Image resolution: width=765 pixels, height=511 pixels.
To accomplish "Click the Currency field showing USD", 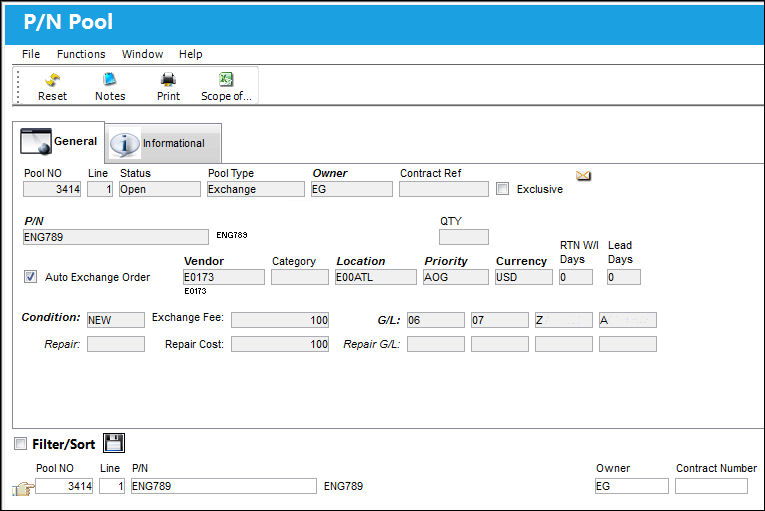I will pyautogui.click(x=523, y=277).
